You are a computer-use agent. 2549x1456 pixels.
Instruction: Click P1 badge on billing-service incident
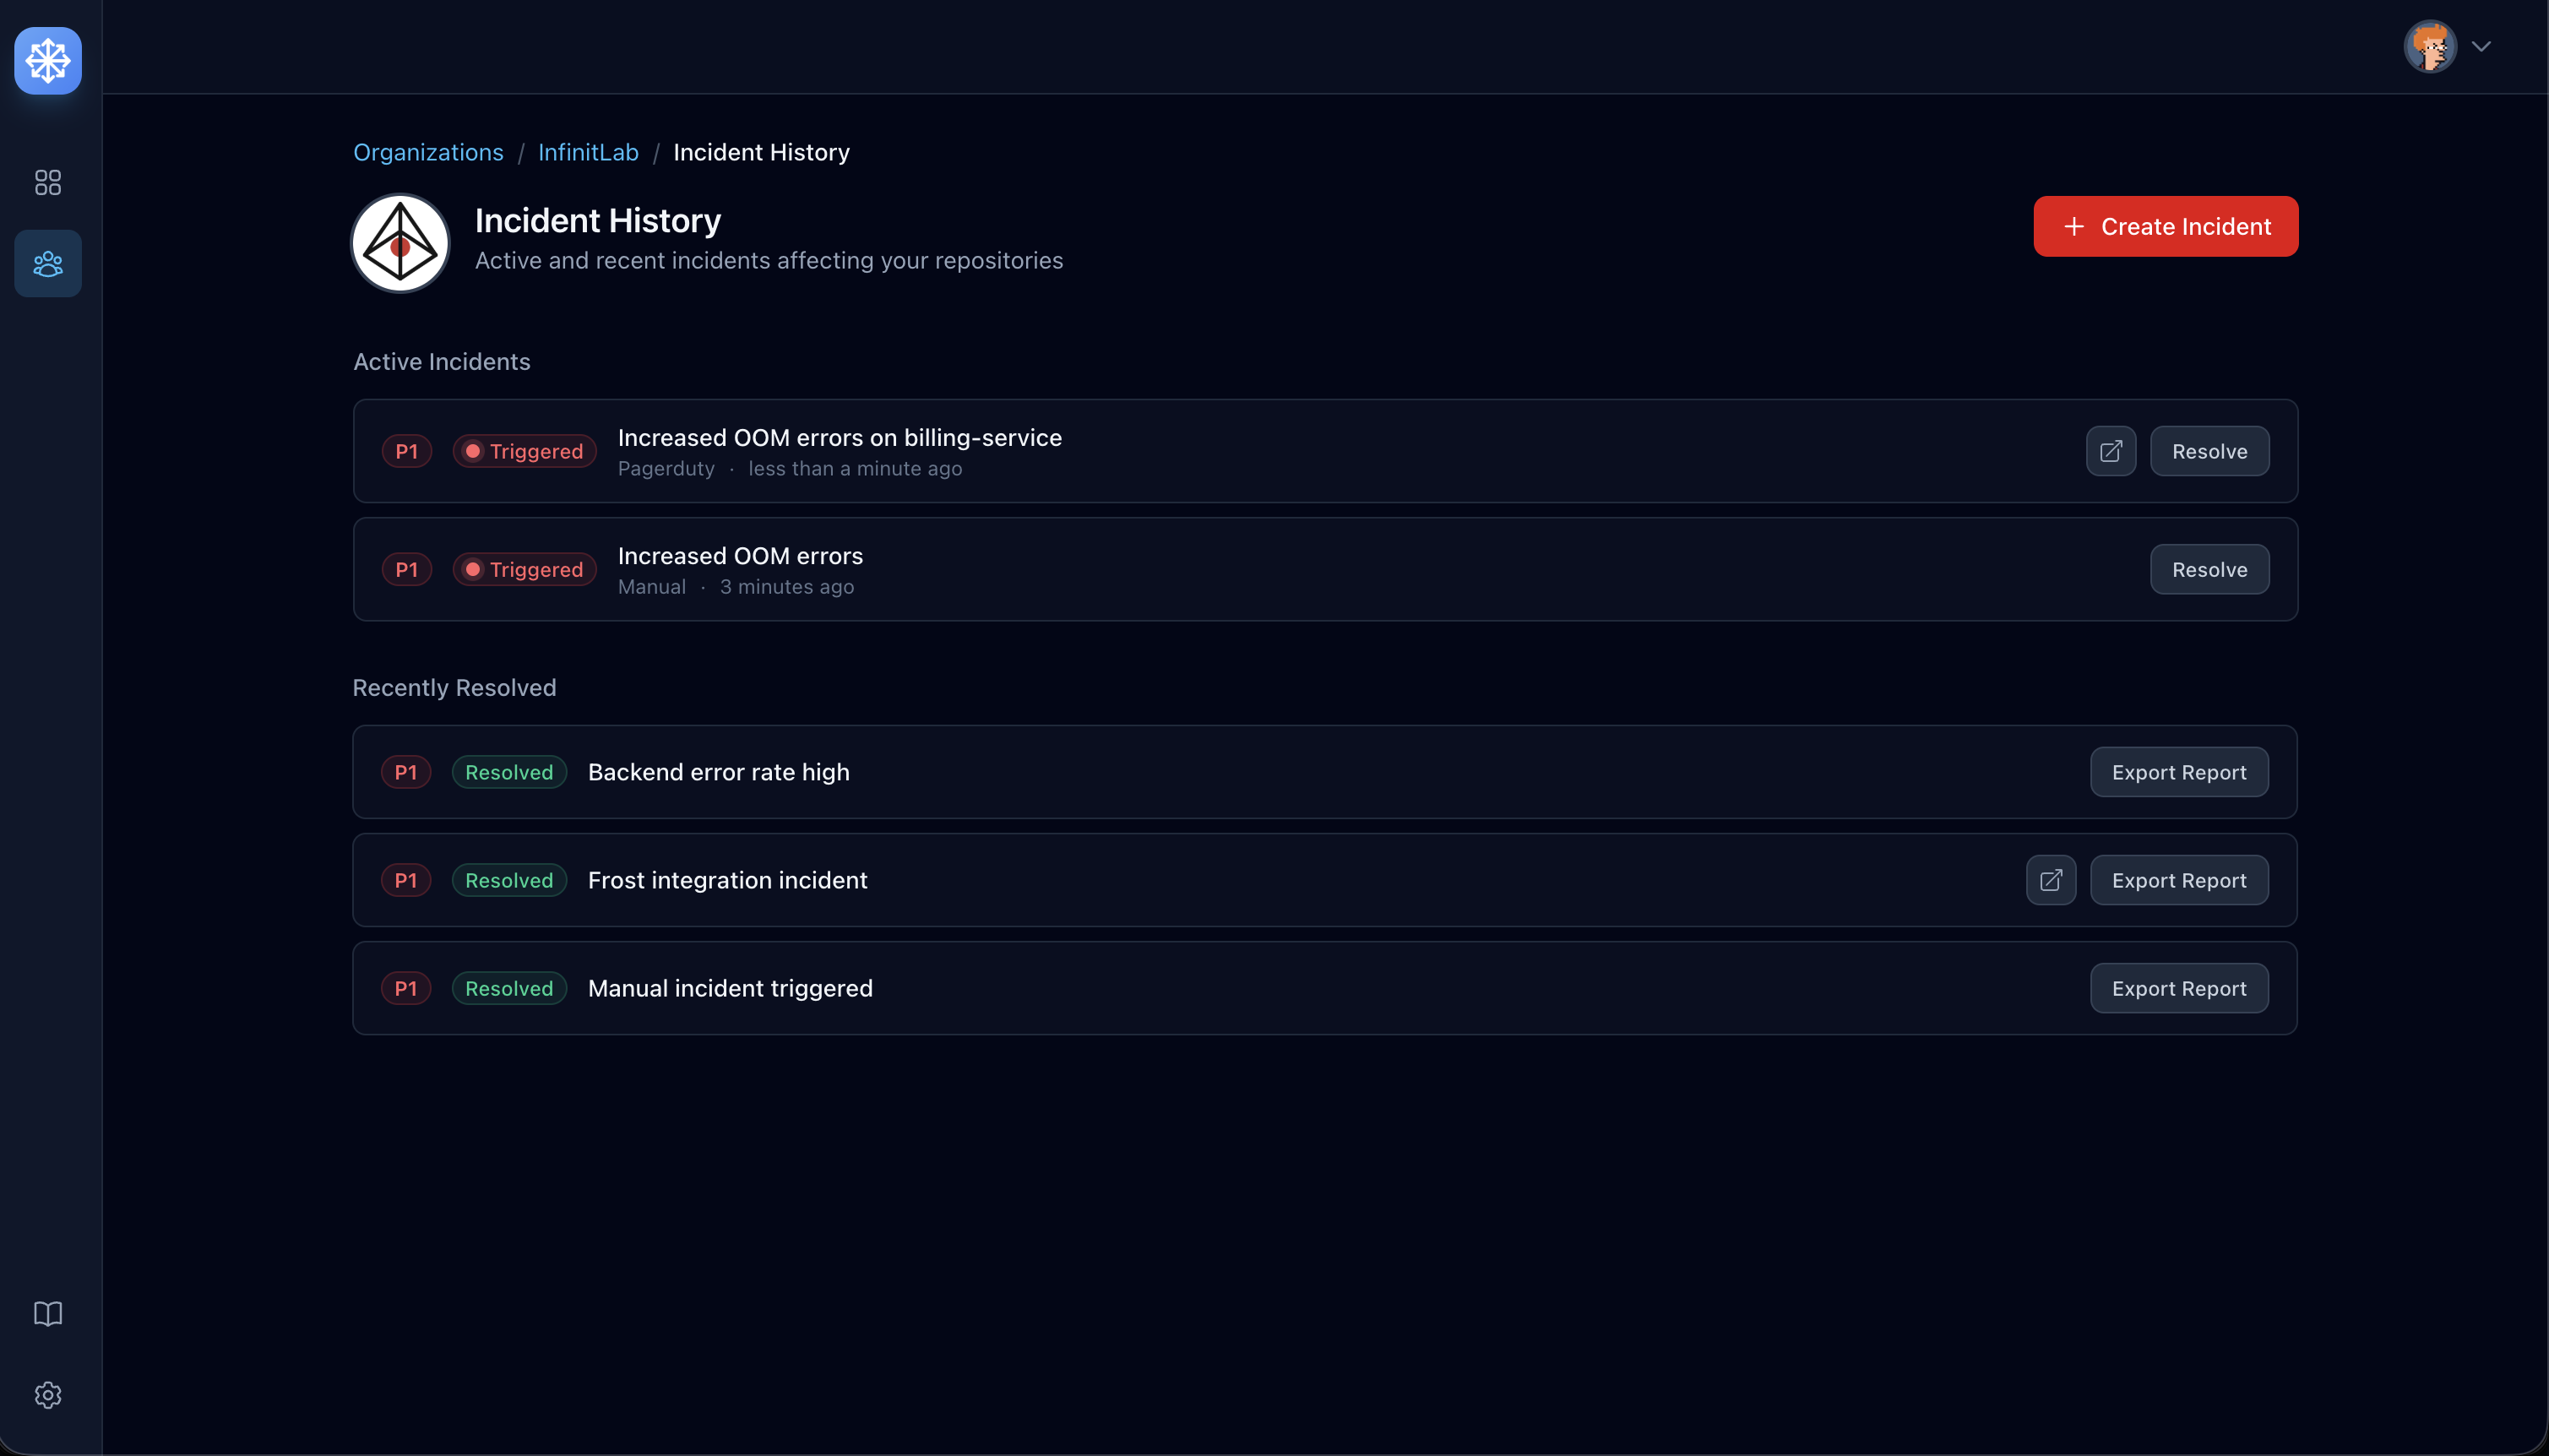[x=407, y=451]
